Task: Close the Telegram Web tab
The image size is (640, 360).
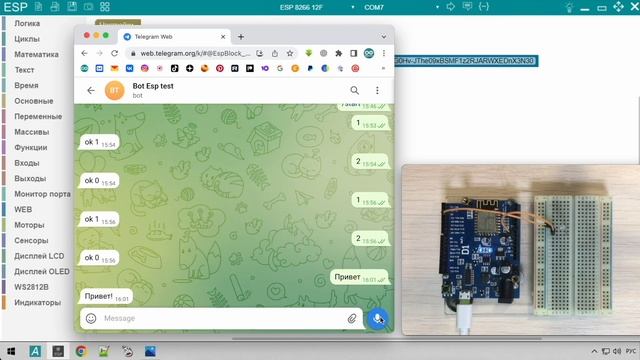Action: (223, 37)
